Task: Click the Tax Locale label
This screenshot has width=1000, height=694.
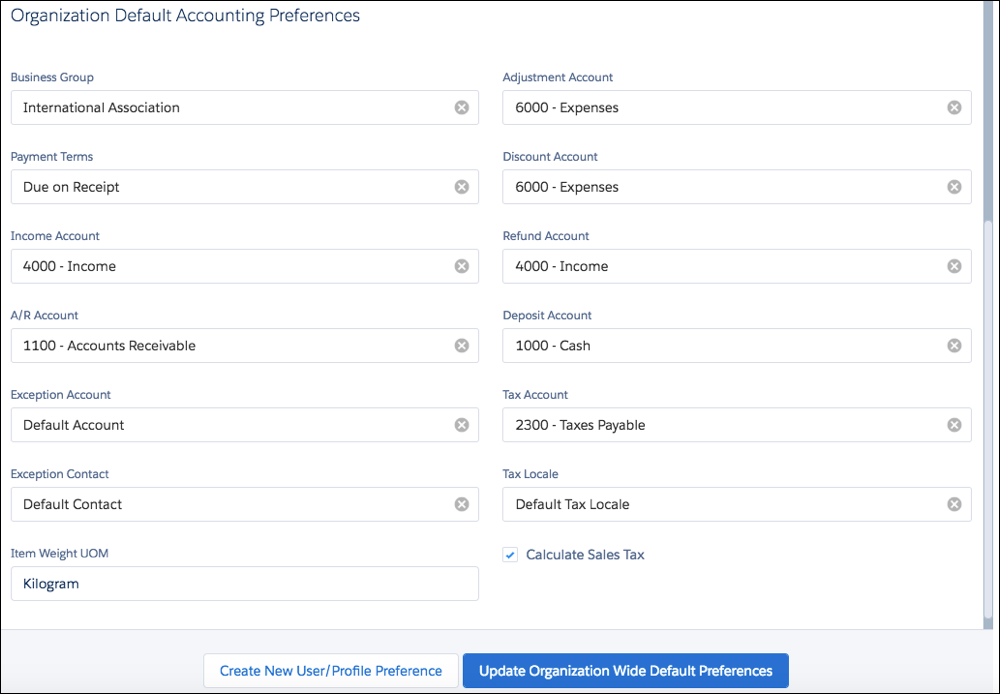Action: click(530, 474)
